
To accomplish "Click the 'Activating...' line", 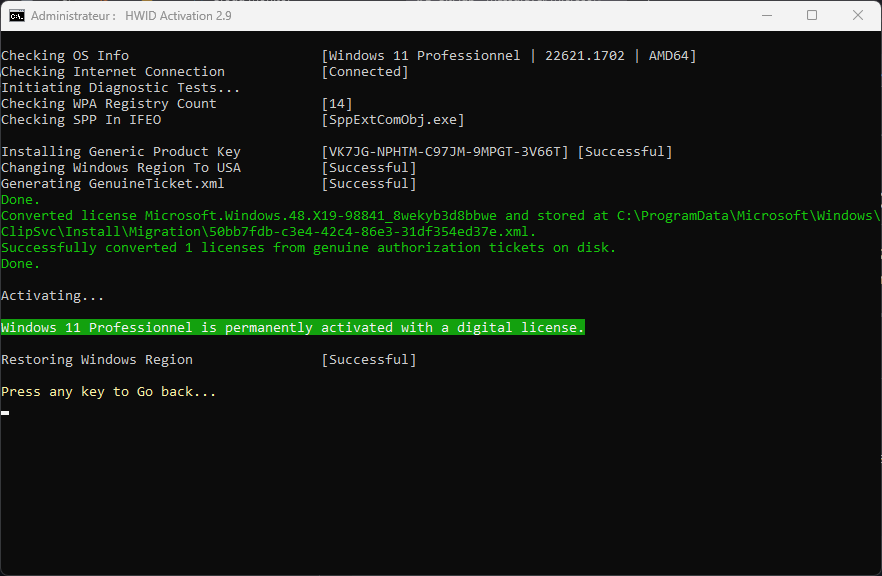I will (x=52, y=296).
